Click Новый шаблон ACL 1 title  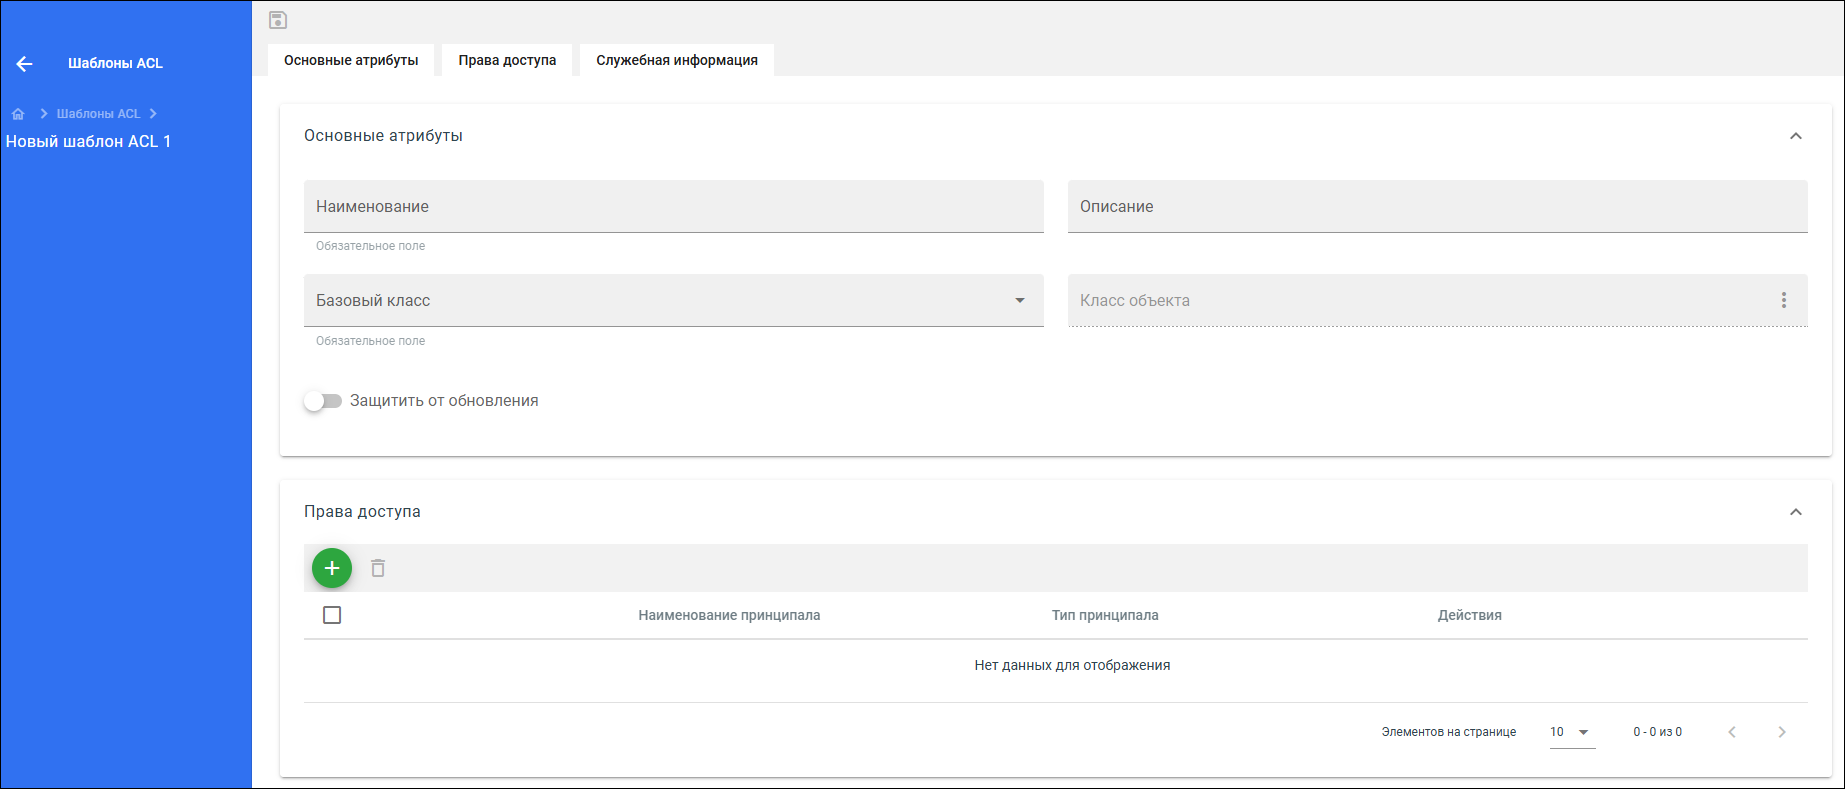pos(88,142)
